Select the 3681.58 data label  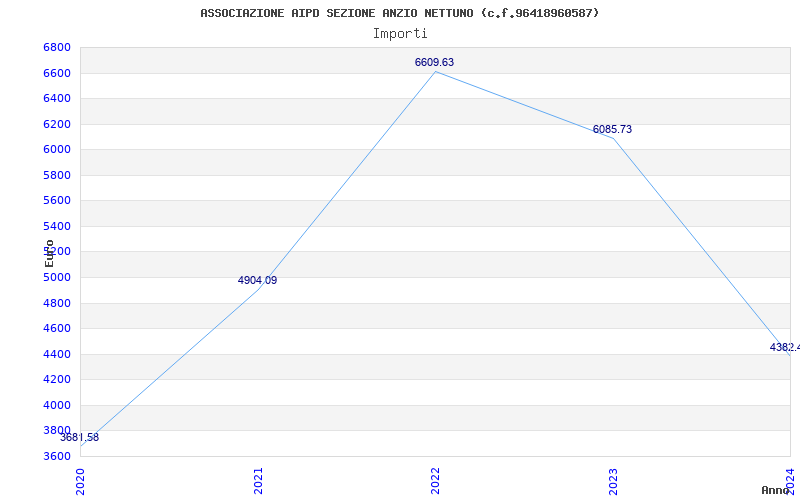click(80, 437)
